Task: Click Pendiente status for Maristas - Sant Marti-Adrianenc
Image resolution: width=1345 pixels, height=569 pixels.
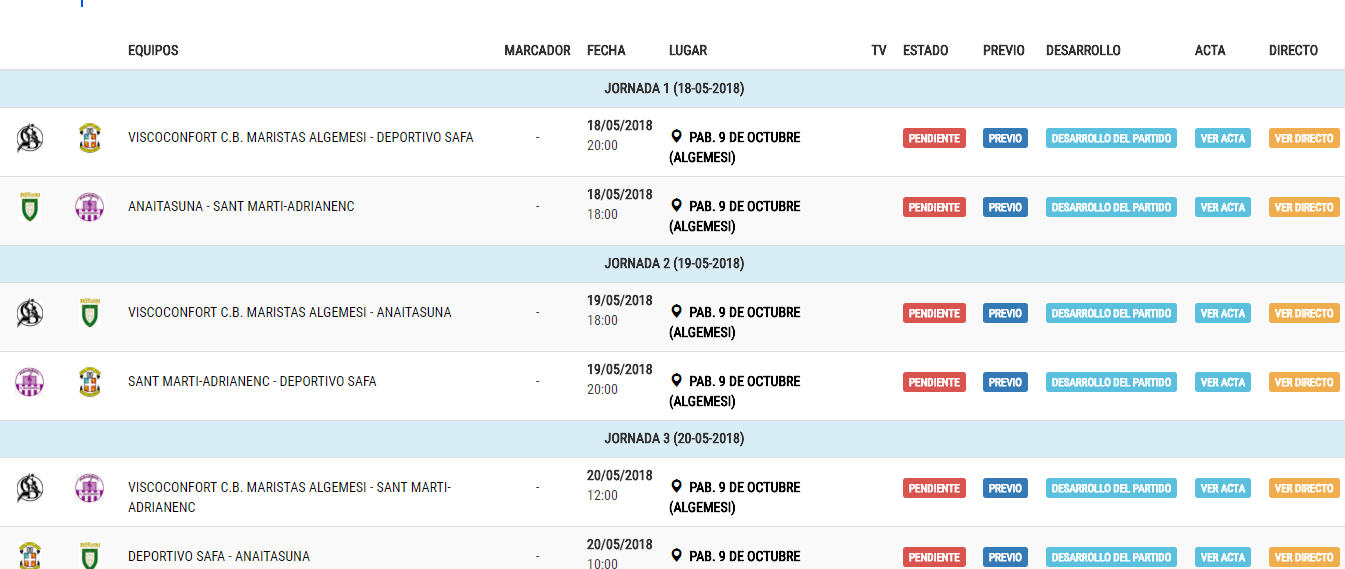Action: pyautogui.click(x=934, y=488)
